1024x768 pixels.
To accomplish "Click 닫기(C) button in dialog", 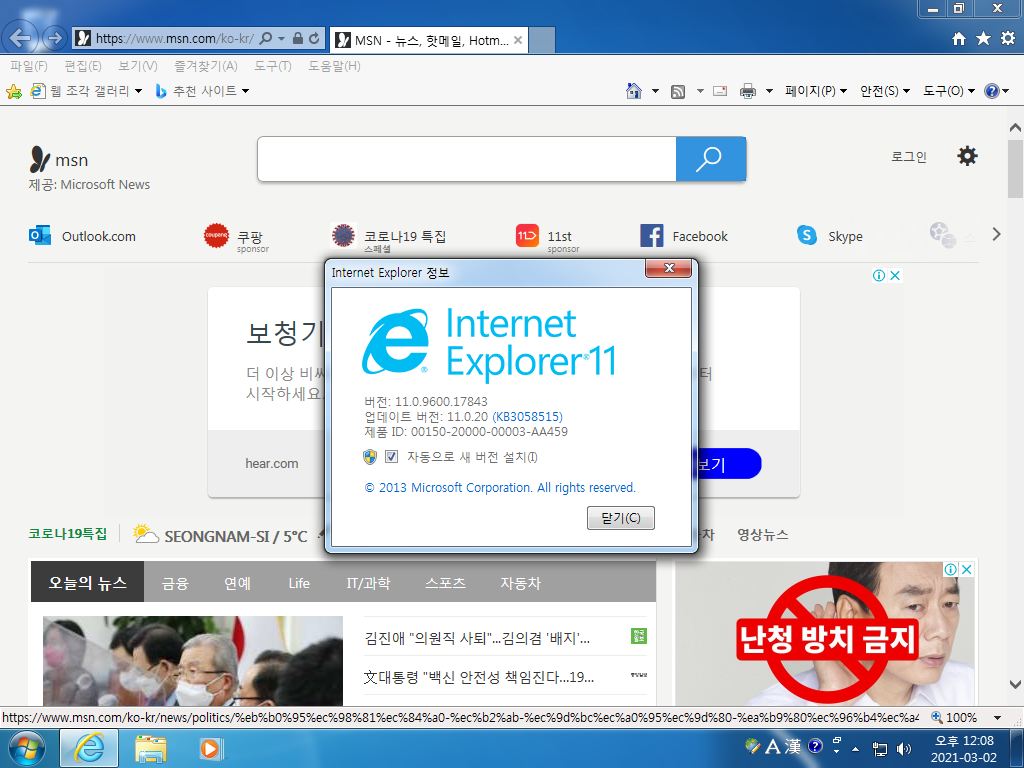I will 620,518.
